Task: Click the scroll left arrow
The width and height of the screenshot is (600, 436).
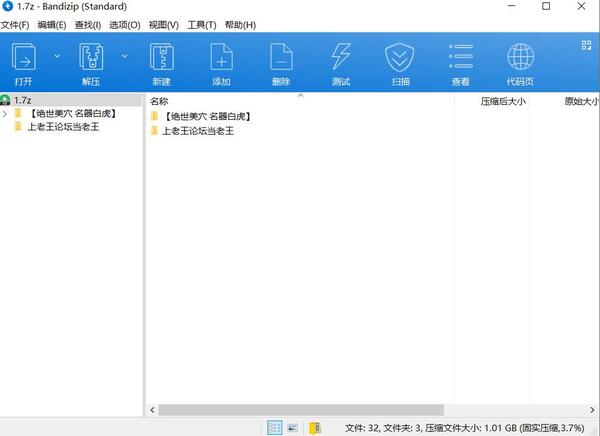Action: (152, 410)
